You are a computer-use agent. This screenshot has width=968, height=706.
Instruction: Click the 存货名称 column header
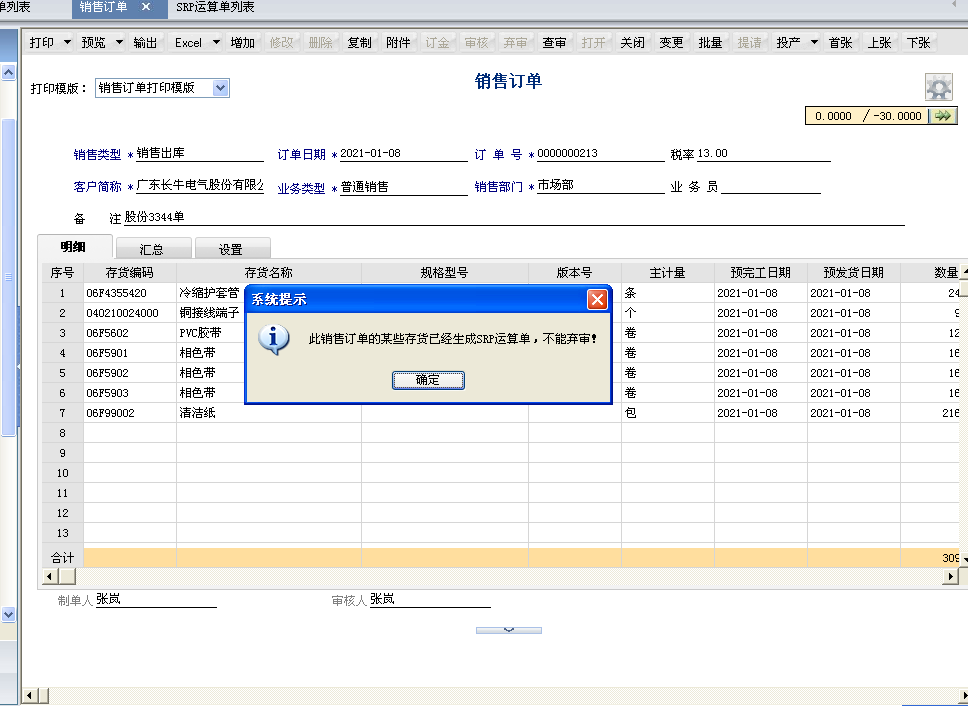(269, 273)
